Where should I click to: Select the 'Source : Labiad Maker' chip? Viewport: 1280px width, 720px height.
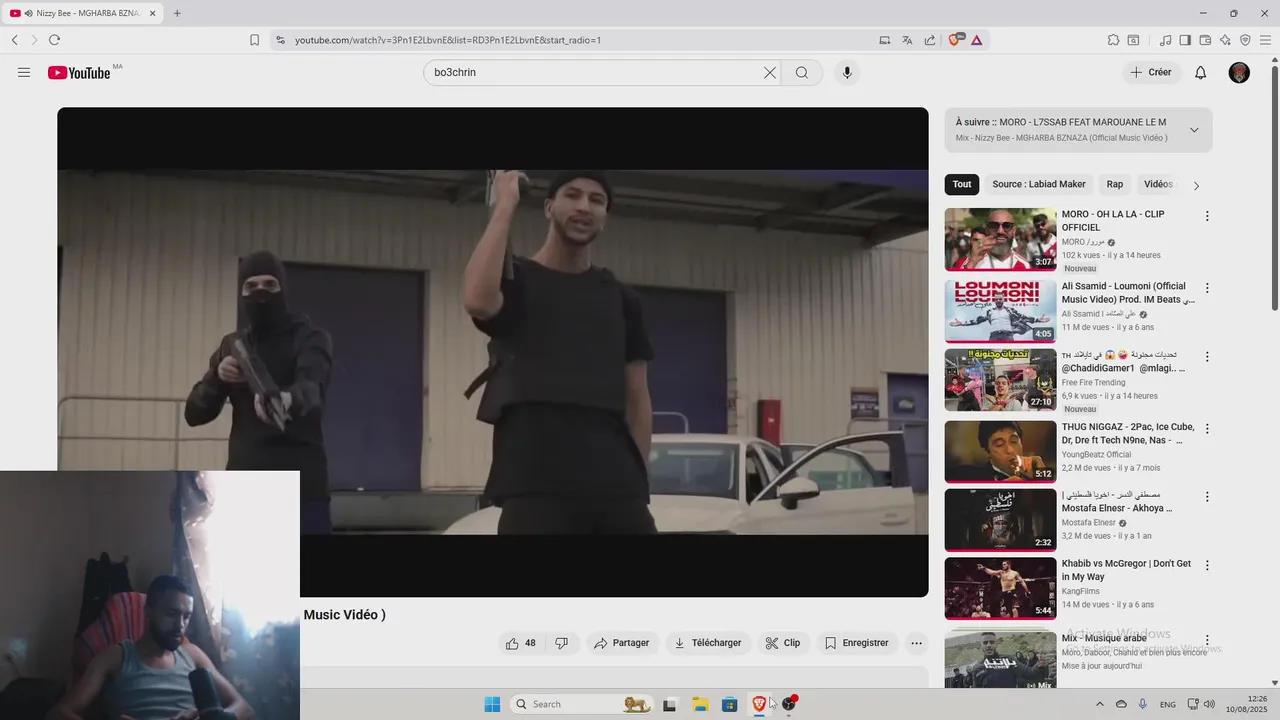[x=1039, y=184]
